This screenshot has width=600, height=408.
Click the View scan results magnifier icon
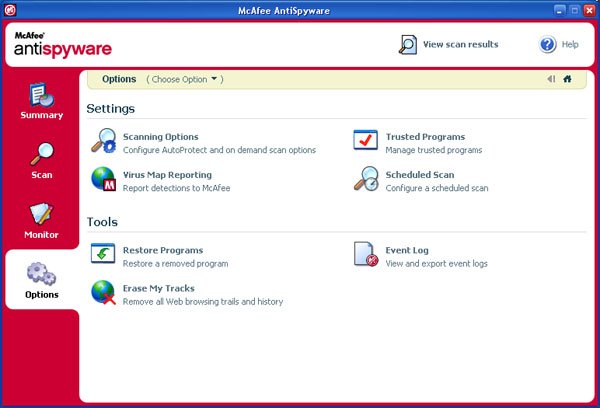pos(408,45)
